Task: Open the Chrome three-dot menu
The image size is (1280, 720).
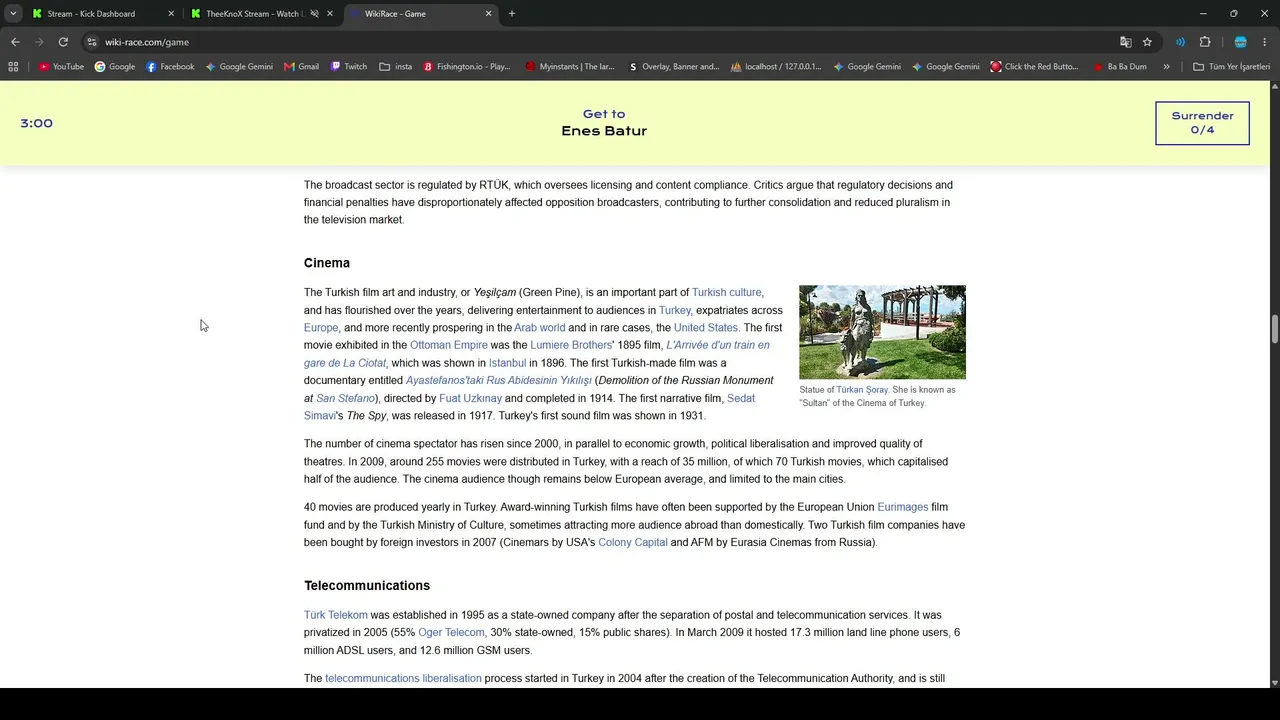Action: [x=1265, y=42]
